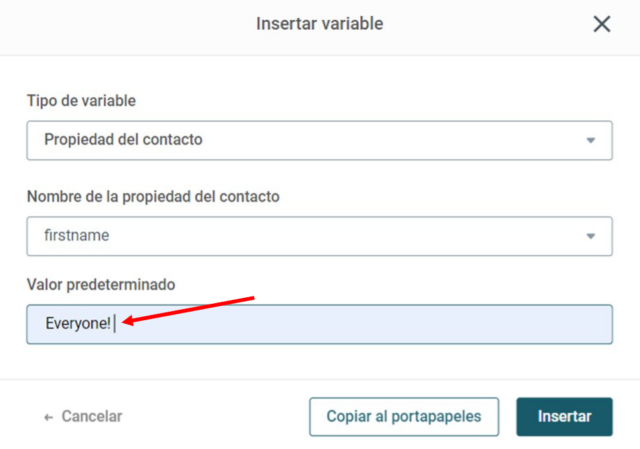Copy variable with Copiar al portapapeles

[x=404, y=417]
